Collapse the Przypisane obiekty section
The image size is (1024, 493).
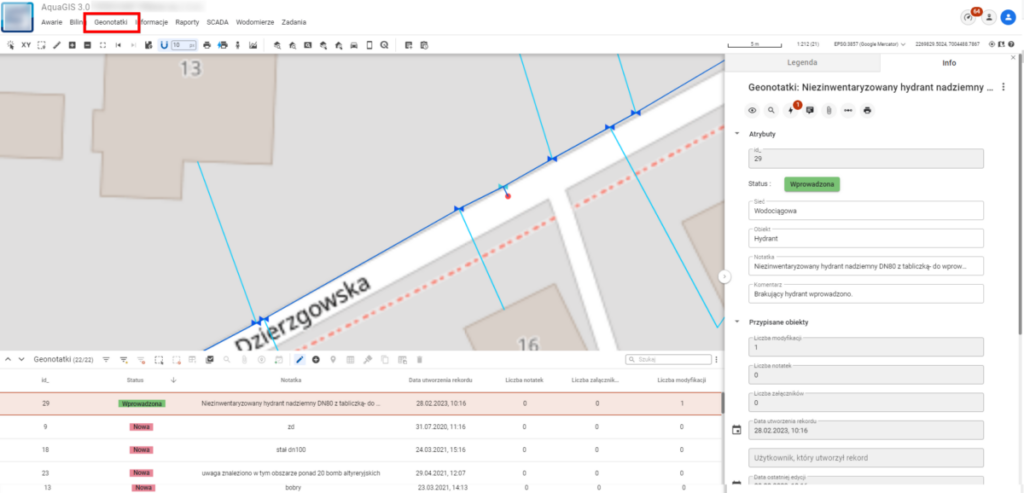(x=737, y=322)
